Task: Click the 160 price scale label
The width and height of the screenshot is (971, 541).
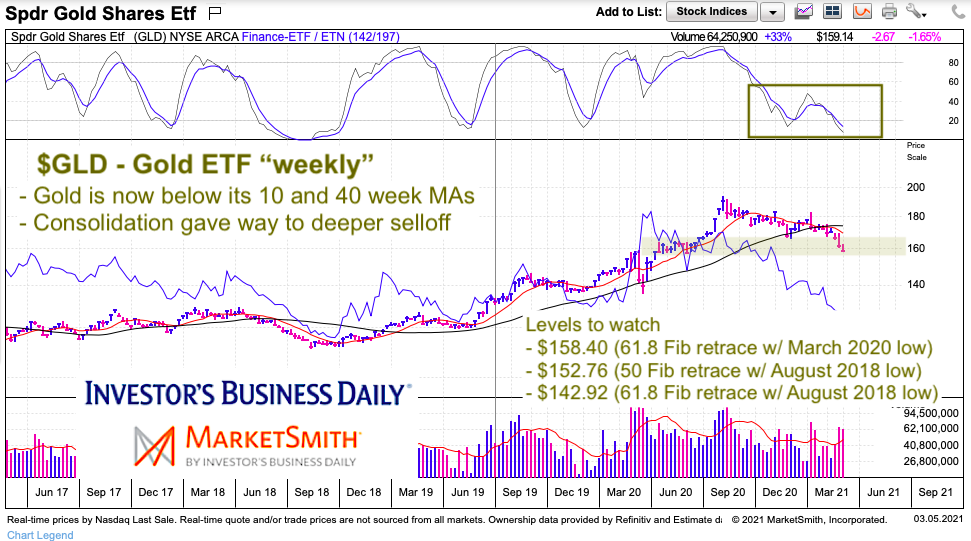Action: pos(916,248)
